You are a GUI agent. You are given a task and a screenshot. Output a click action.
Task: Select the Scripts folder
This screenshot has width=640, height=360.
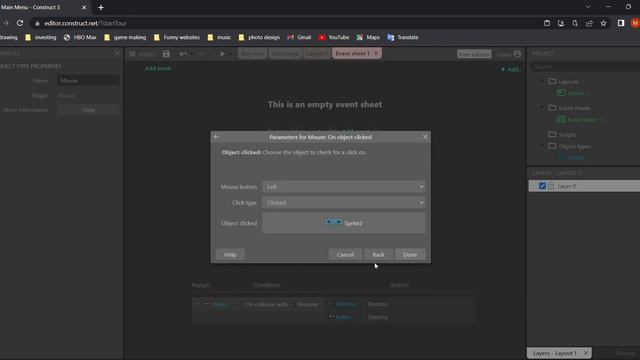click(x=562, y=134)
